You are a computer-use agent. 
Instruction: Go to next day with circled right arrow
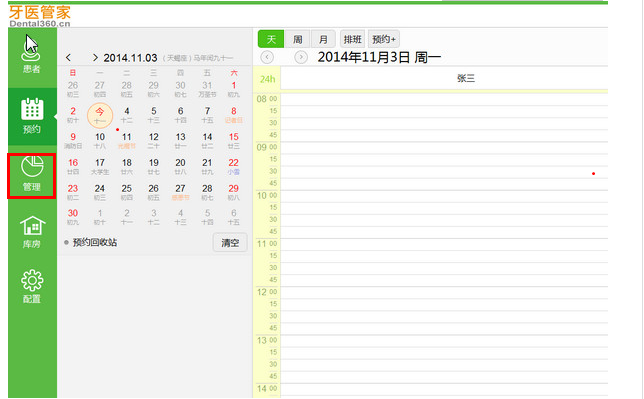click(301, 57)
